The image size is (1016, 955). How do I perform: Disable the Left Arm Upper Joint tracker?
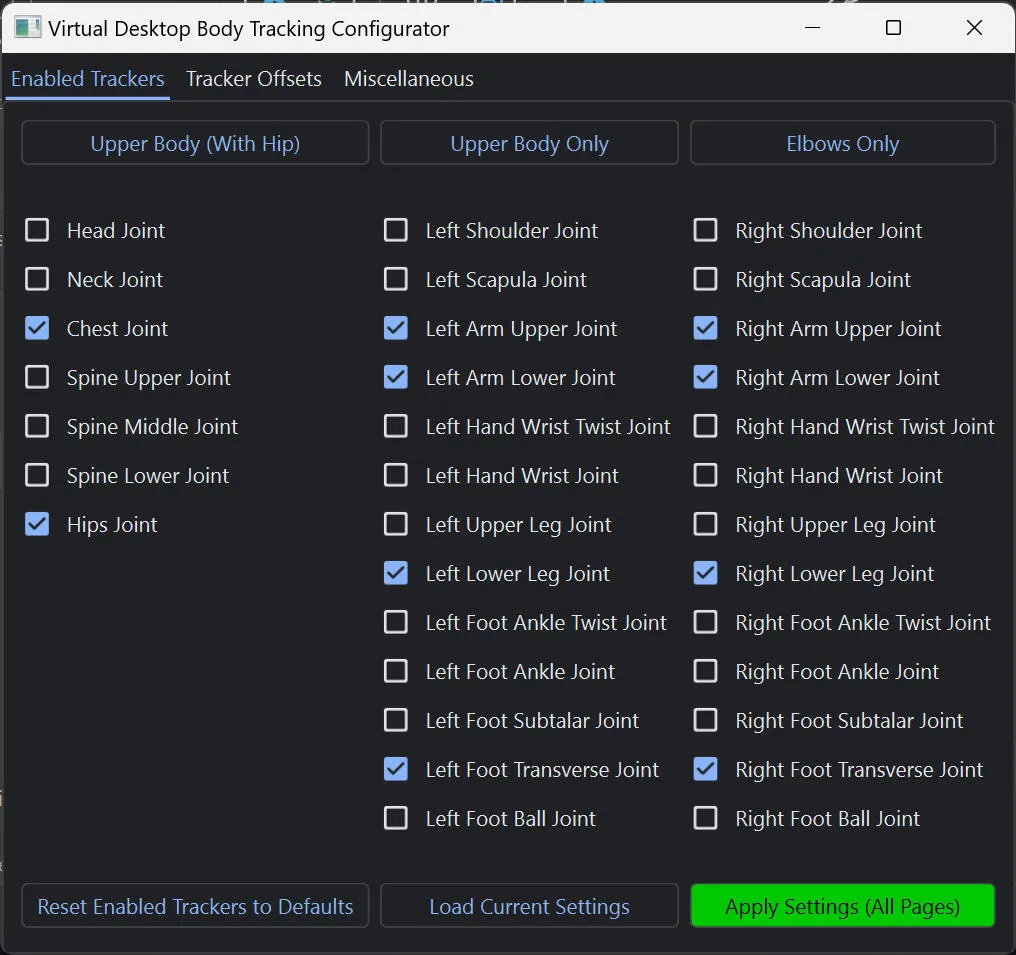(396, 328)
